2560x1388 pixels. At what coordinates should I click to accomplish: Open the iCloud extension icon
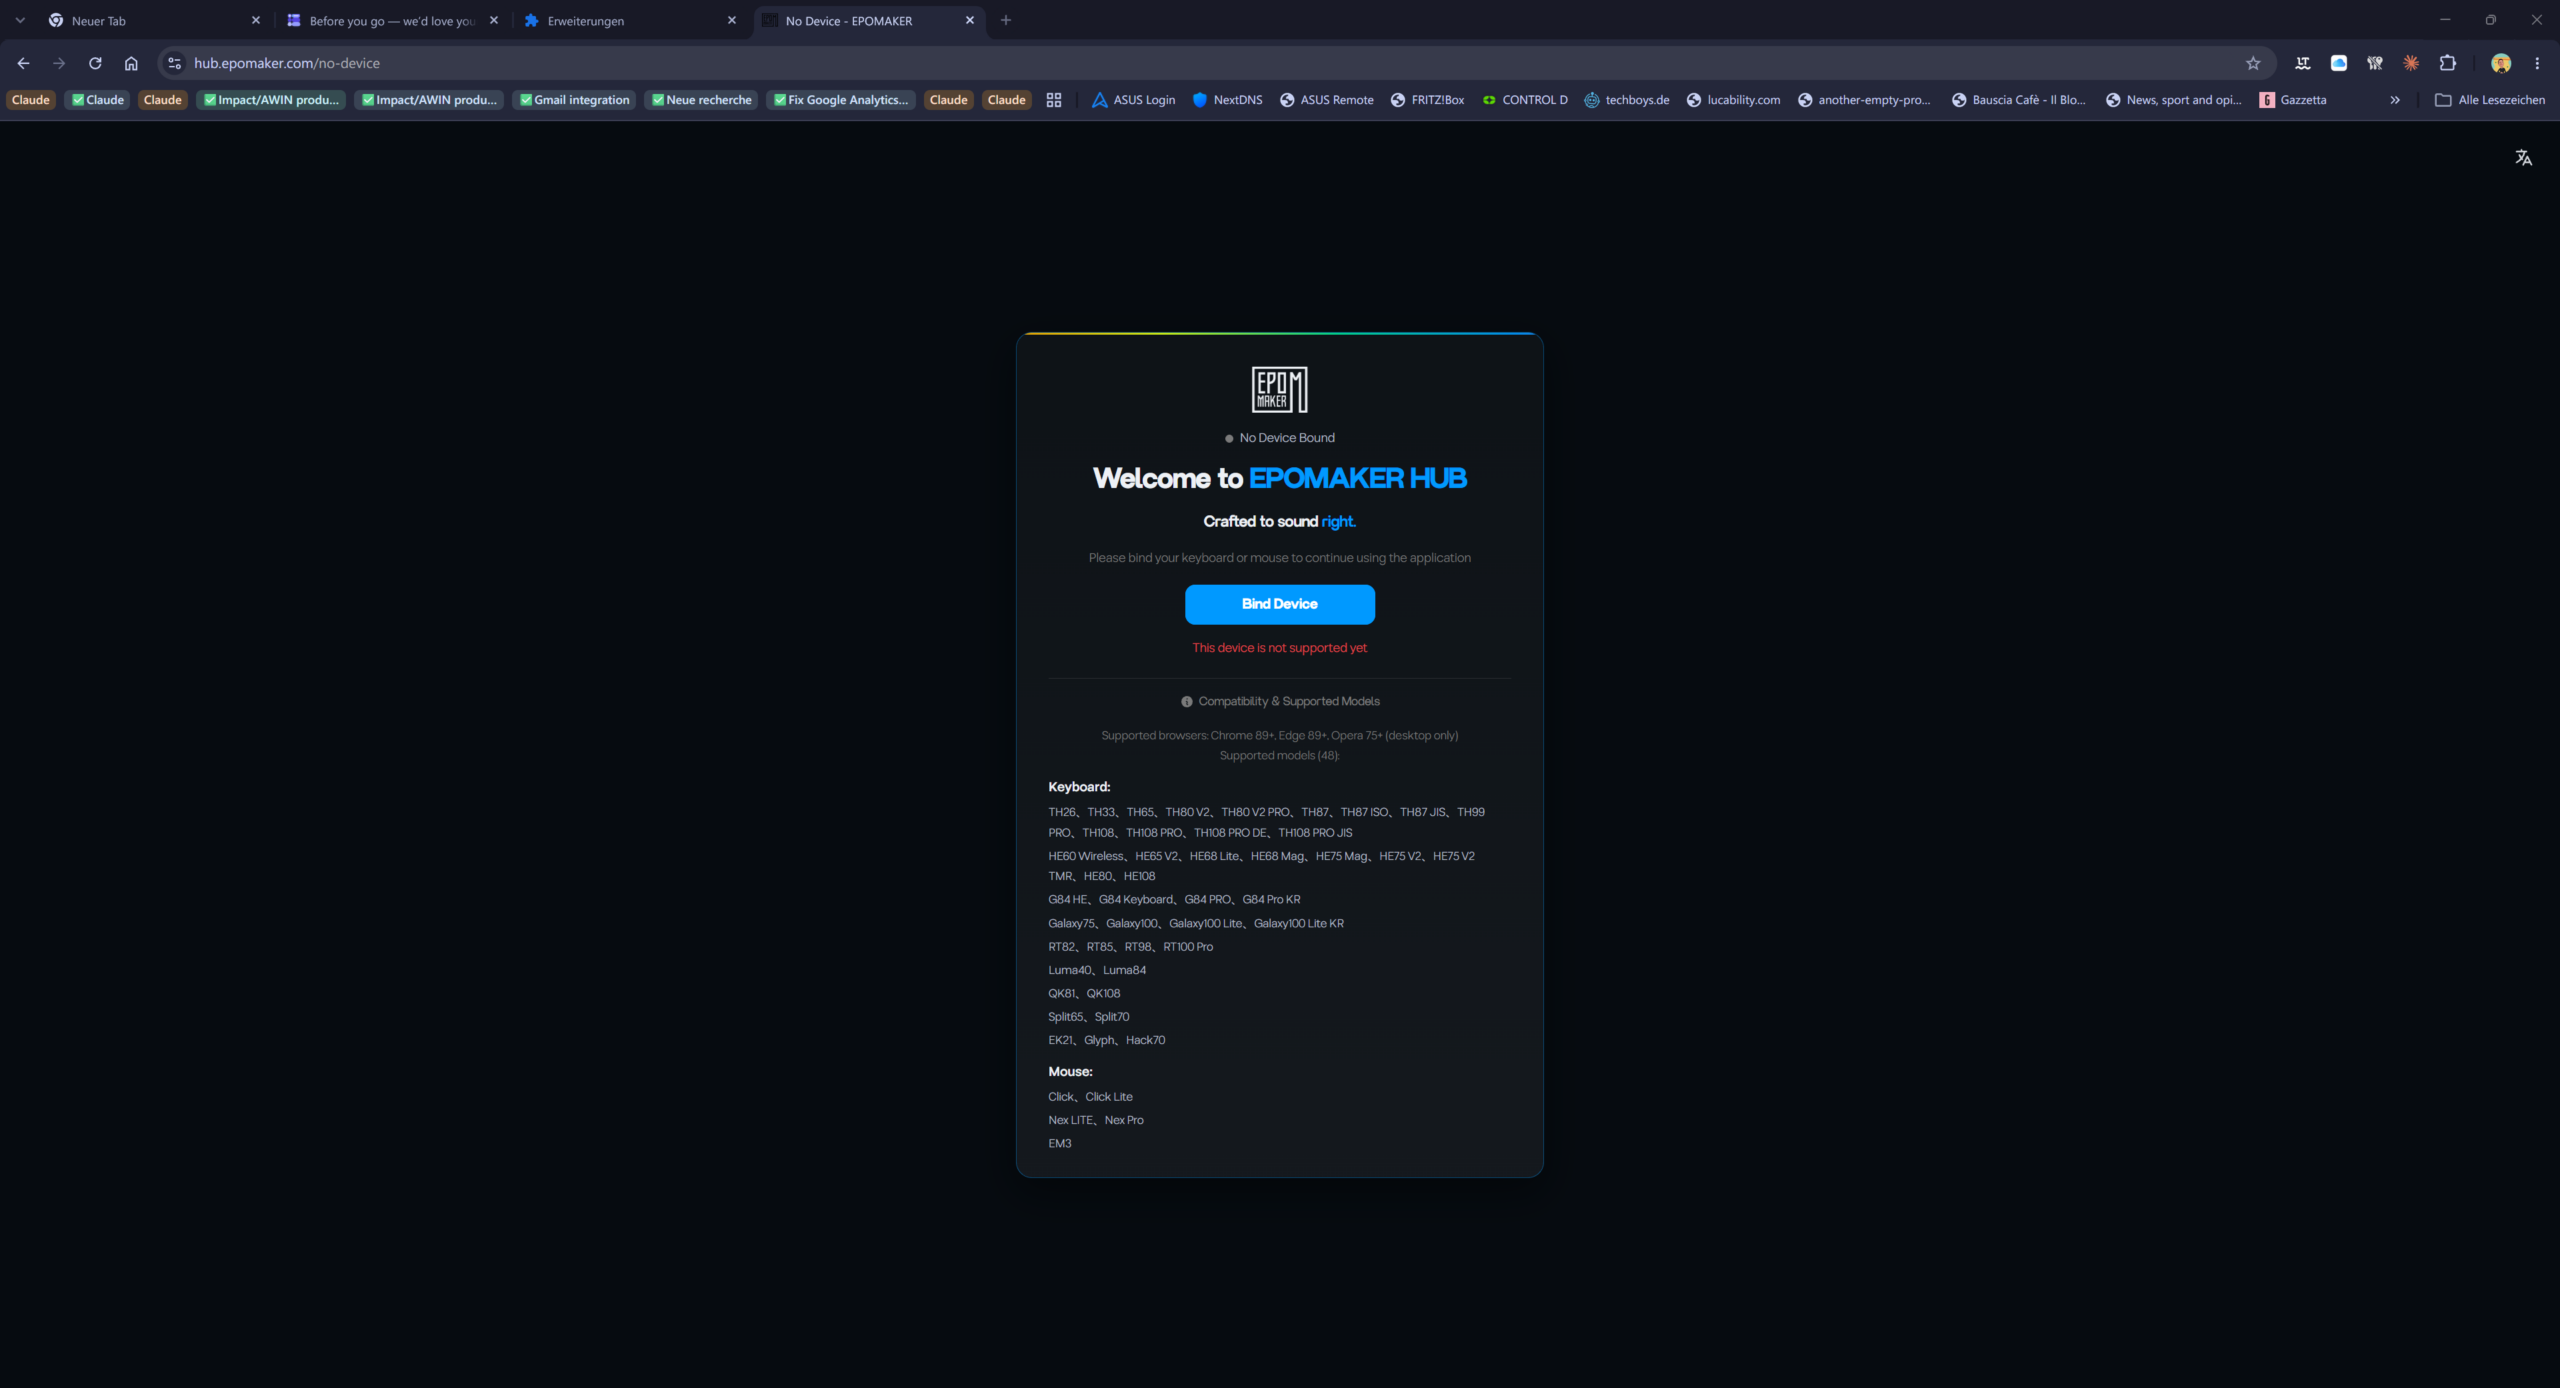[2339, 63]
